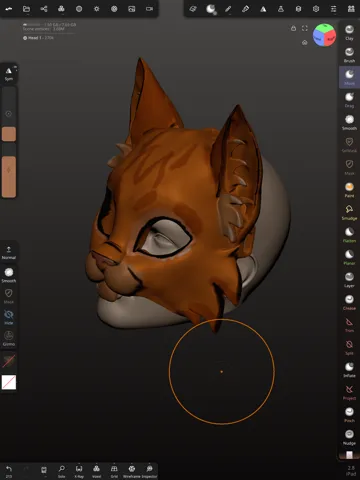Click the colored view orientation cube
This screenshot has width=360, height=480.
click(324, 35)
